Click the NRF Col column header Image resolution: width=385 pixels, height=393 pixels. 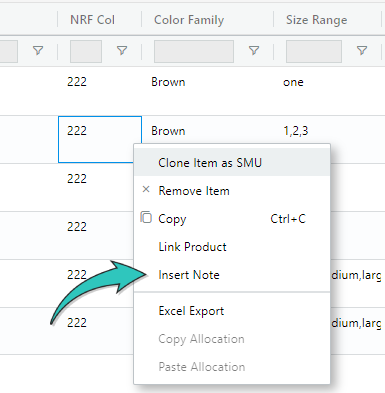[92, 20]
